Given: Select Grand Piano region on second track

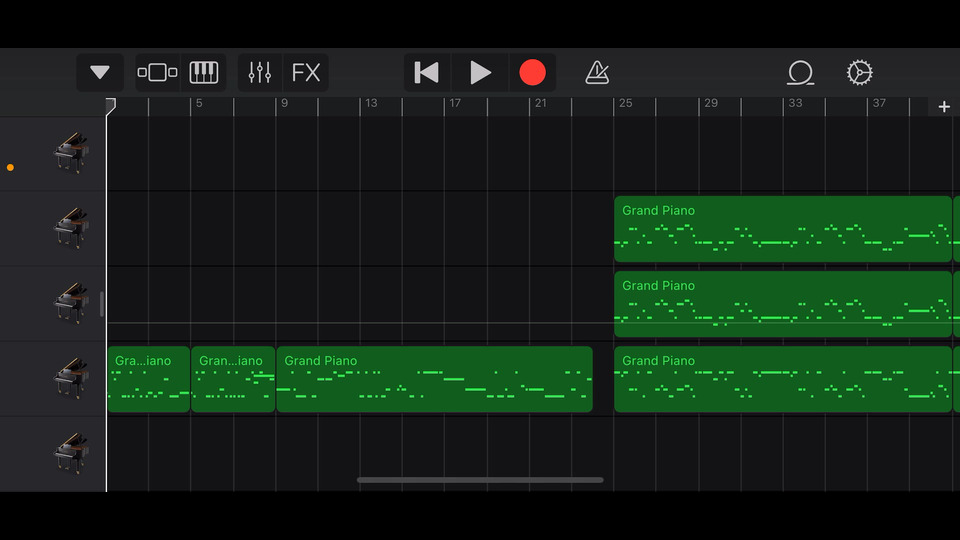Looking at the screenshot, I should pyautogui.click(x=783, y=229).
